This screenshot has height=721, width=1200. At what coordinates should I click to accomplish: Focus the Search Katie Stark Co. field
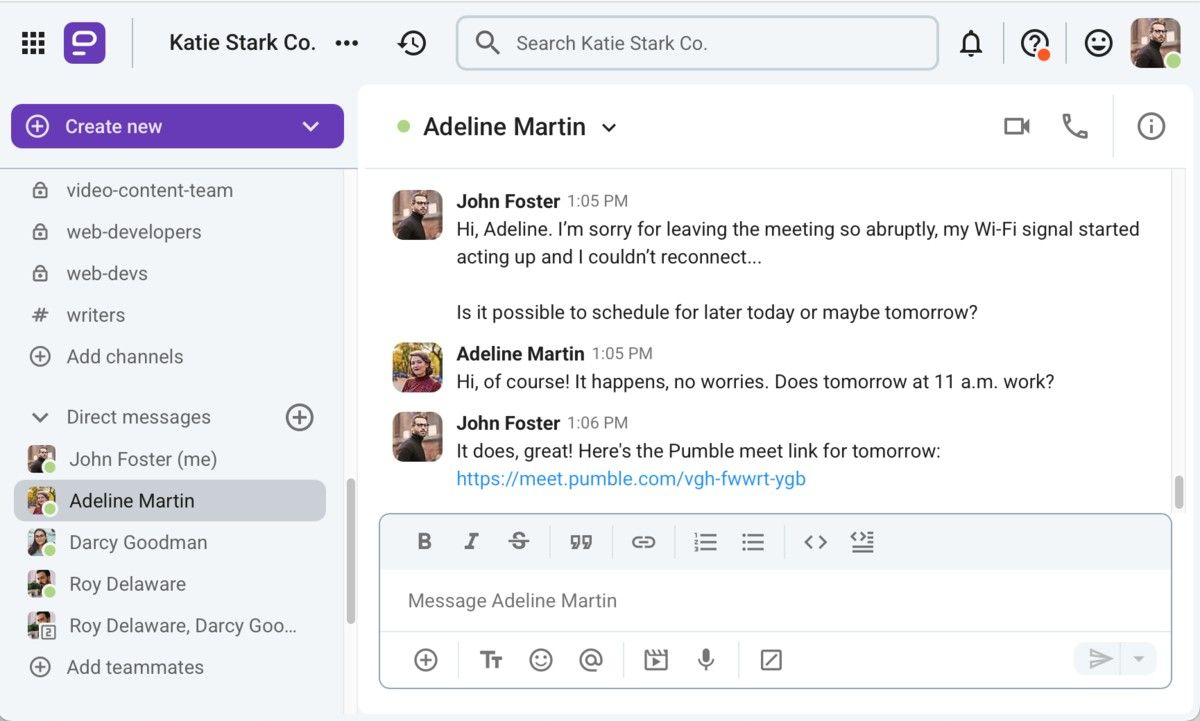click(700, 44)
